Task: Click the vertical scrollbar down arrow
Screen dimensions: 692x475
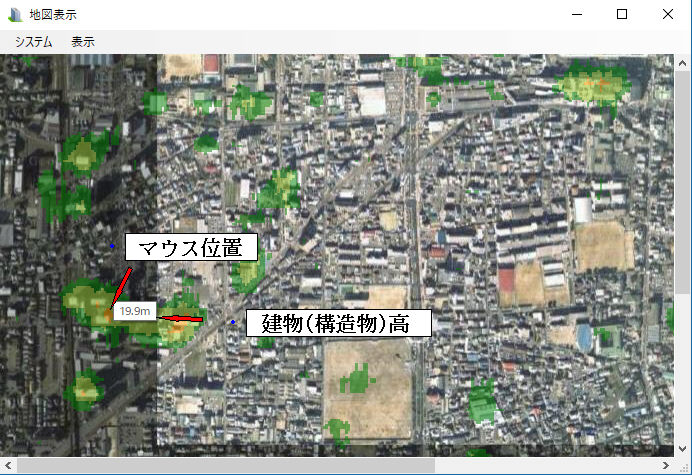Action: [682, 447]
